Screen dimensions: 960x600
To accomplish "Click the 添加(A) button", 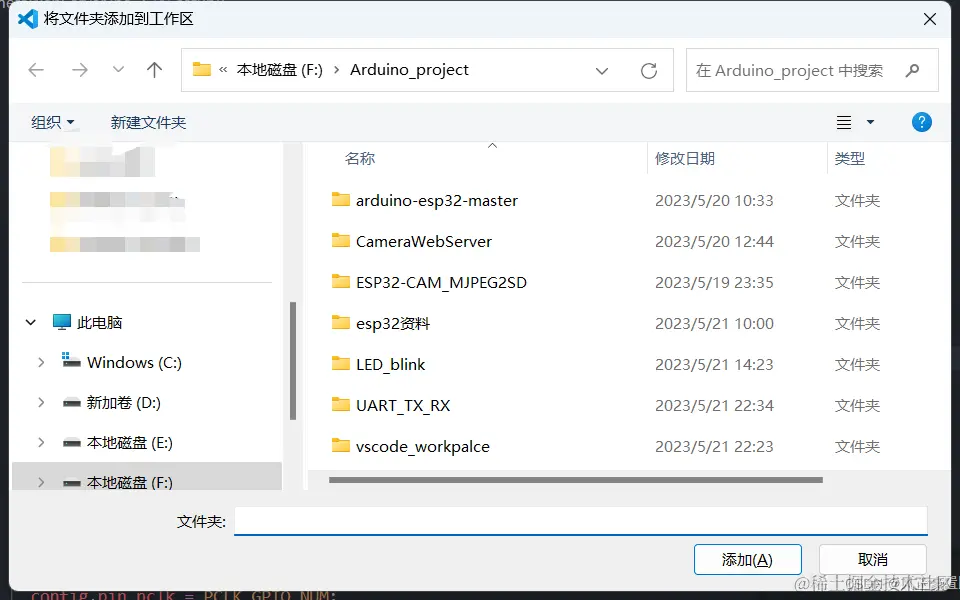I will pos(748,559).
